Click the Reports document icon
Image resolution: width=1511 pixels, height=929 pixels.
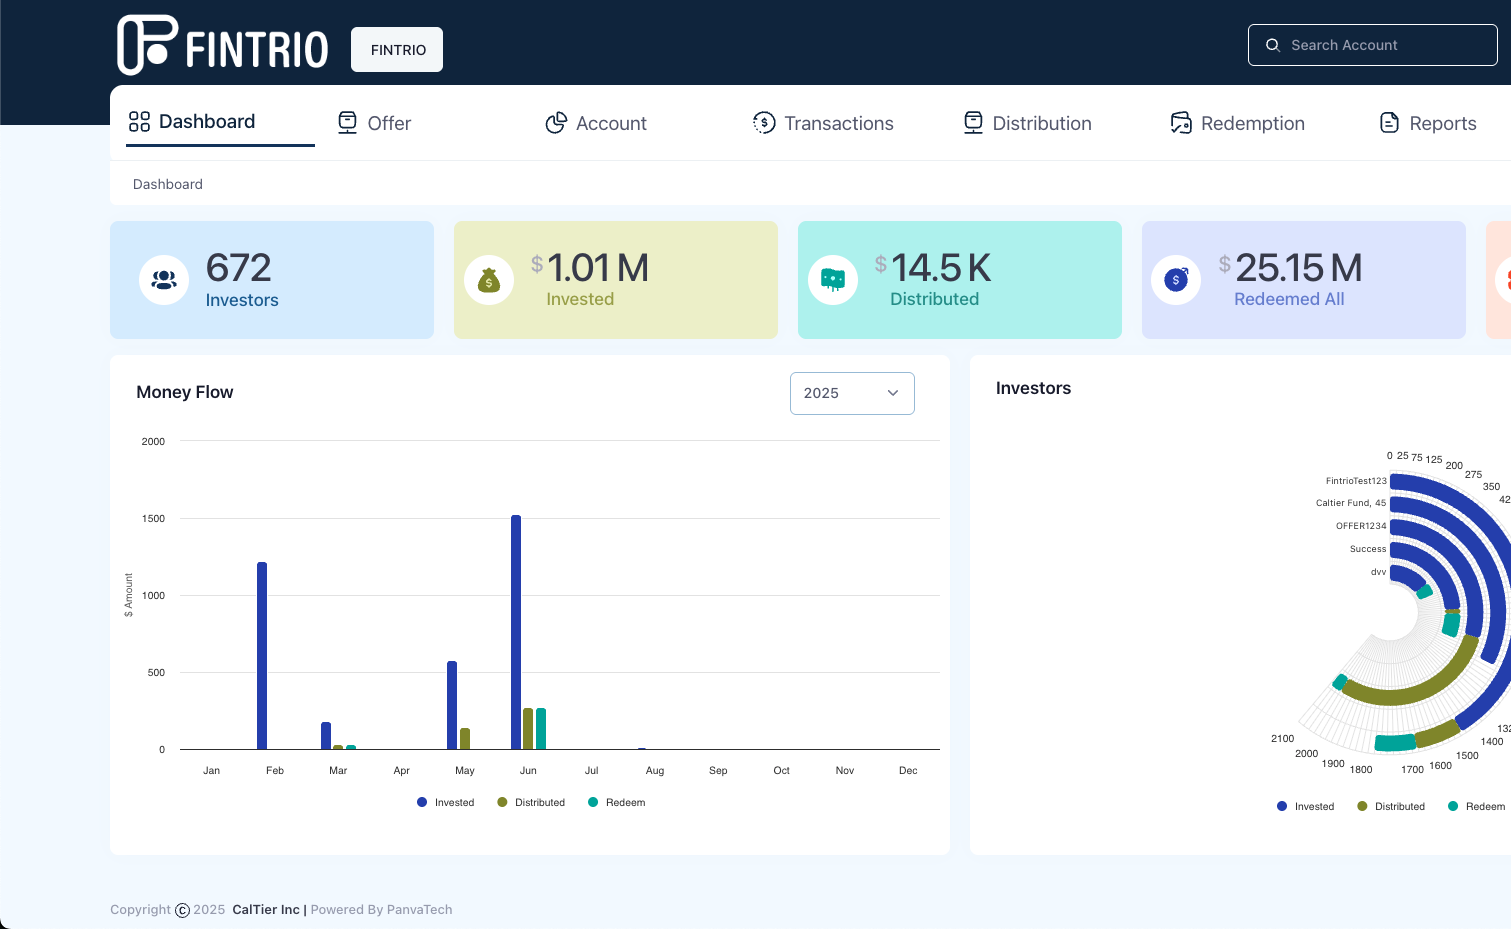coord(1389,122)
